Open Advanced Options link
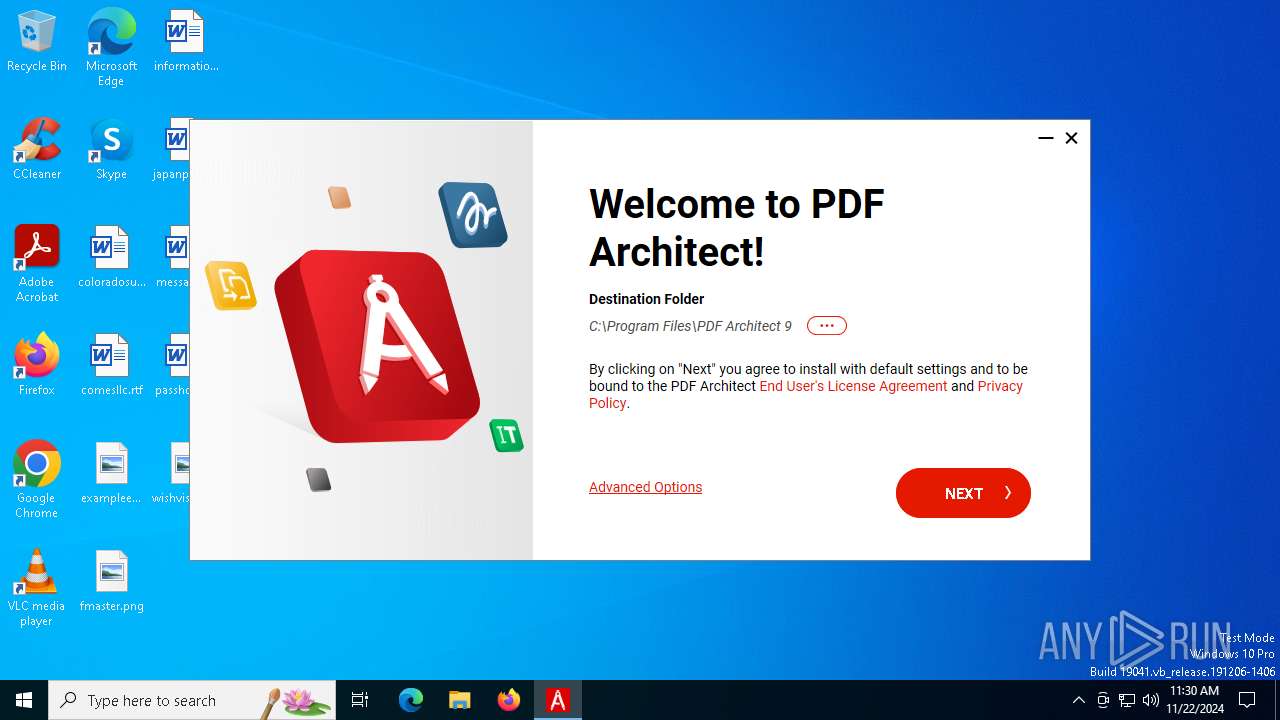Image resolution: width=1280 pixels, height=720 pixels. click(x=645, y=487)
